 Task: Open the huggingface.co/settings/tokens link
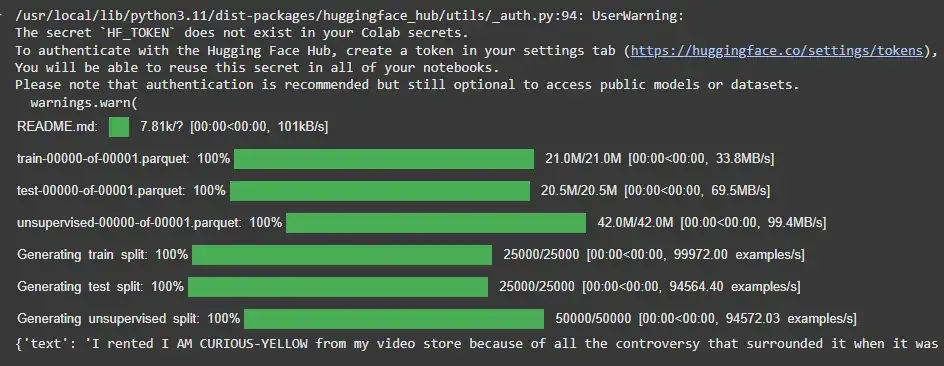[777, 51]
